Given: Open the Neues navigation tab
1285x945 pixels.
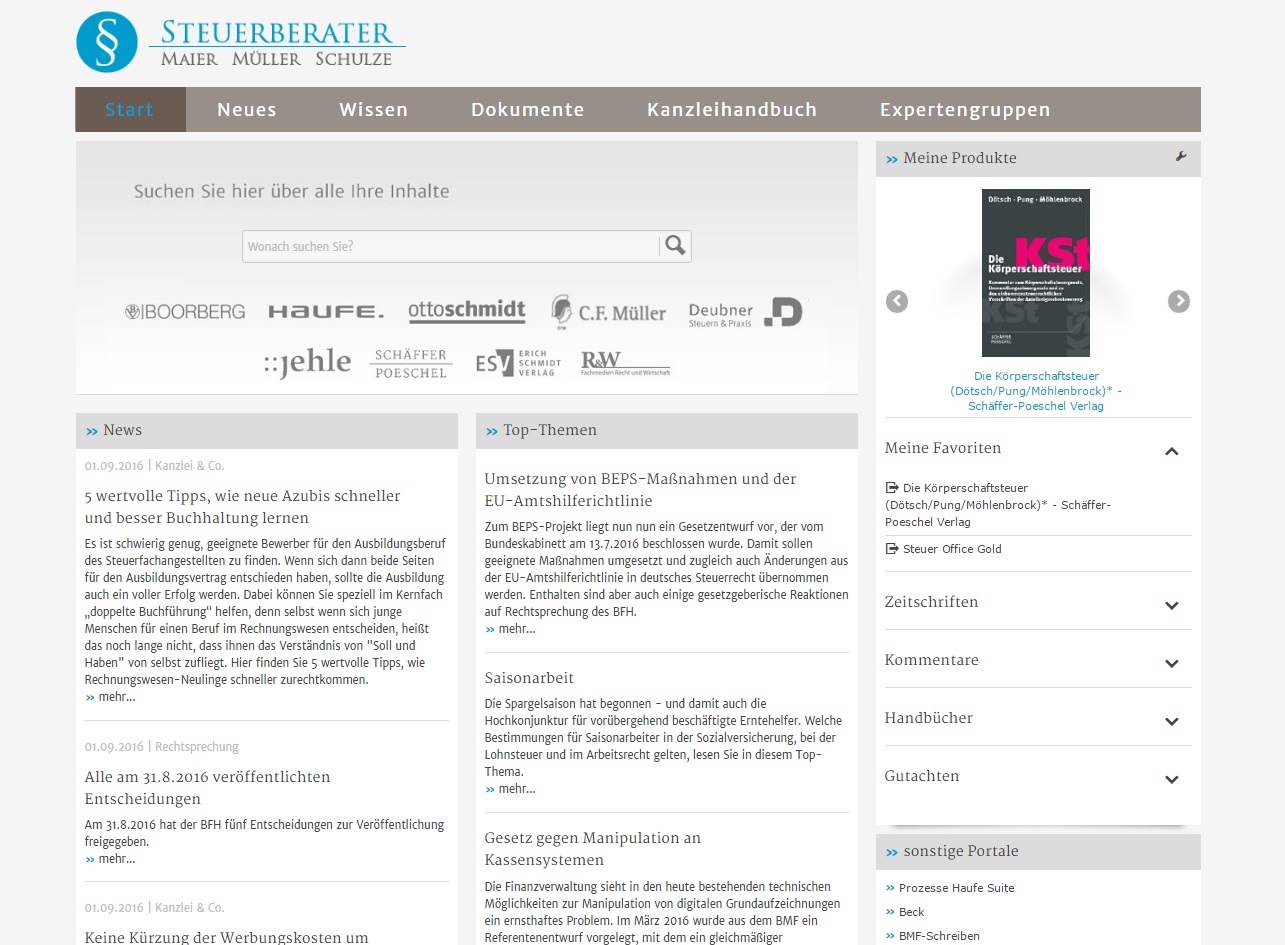Looking at the screenshot, I should point(247,110).
